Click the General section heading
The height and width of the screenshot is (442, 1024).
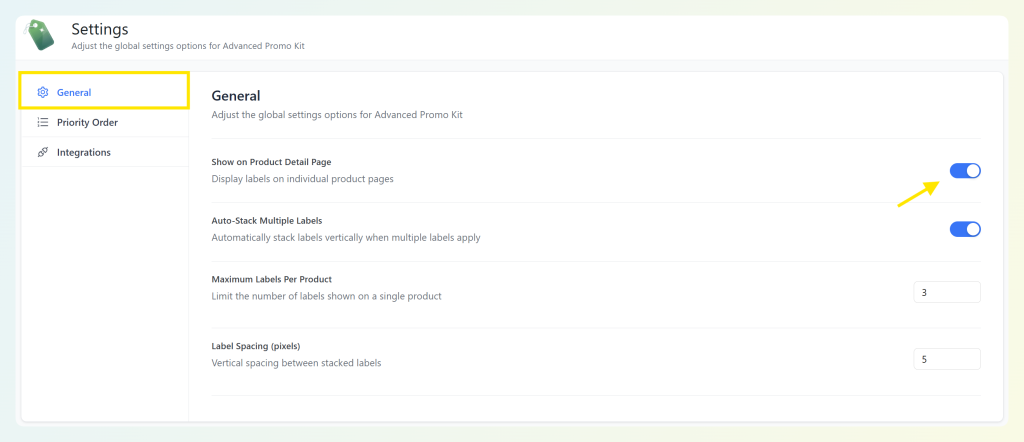pos(236,96)
